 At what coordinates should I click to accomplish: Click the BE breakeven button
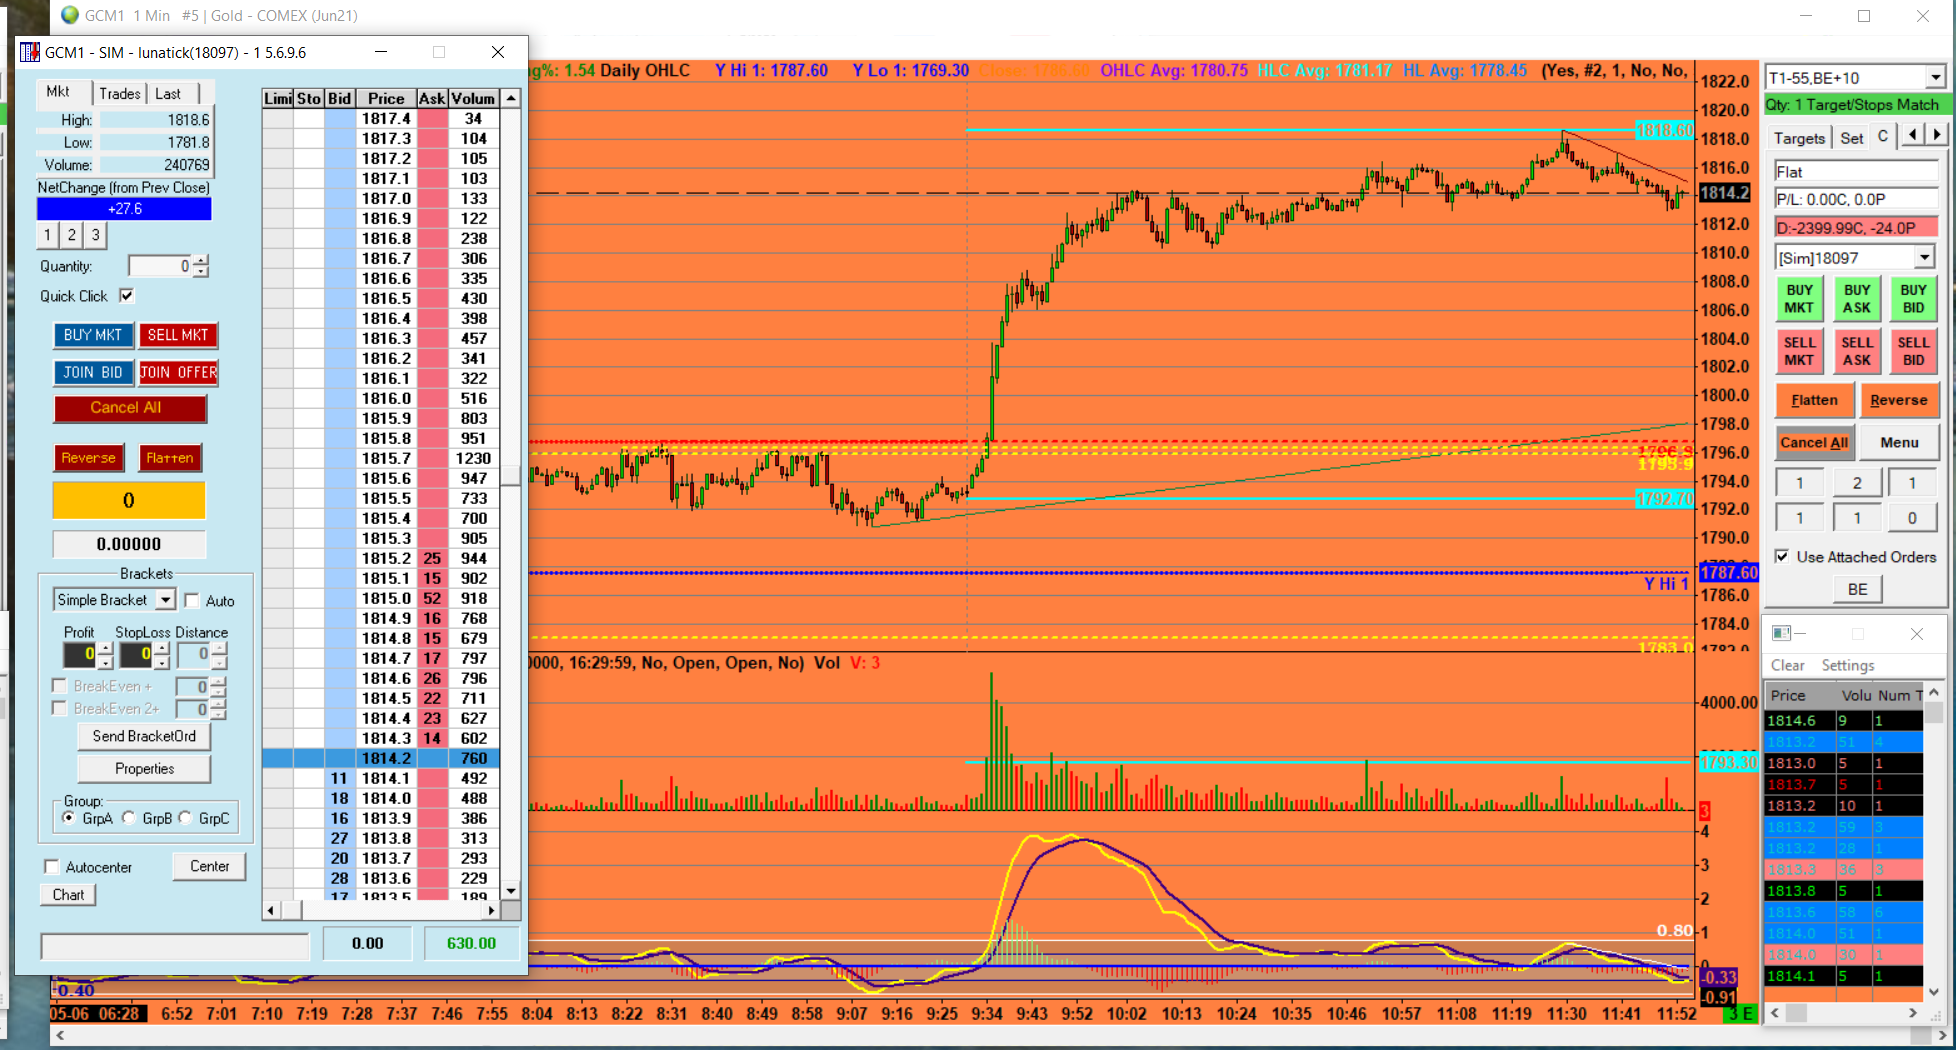pyautogui.click(x=1857, y=589)
